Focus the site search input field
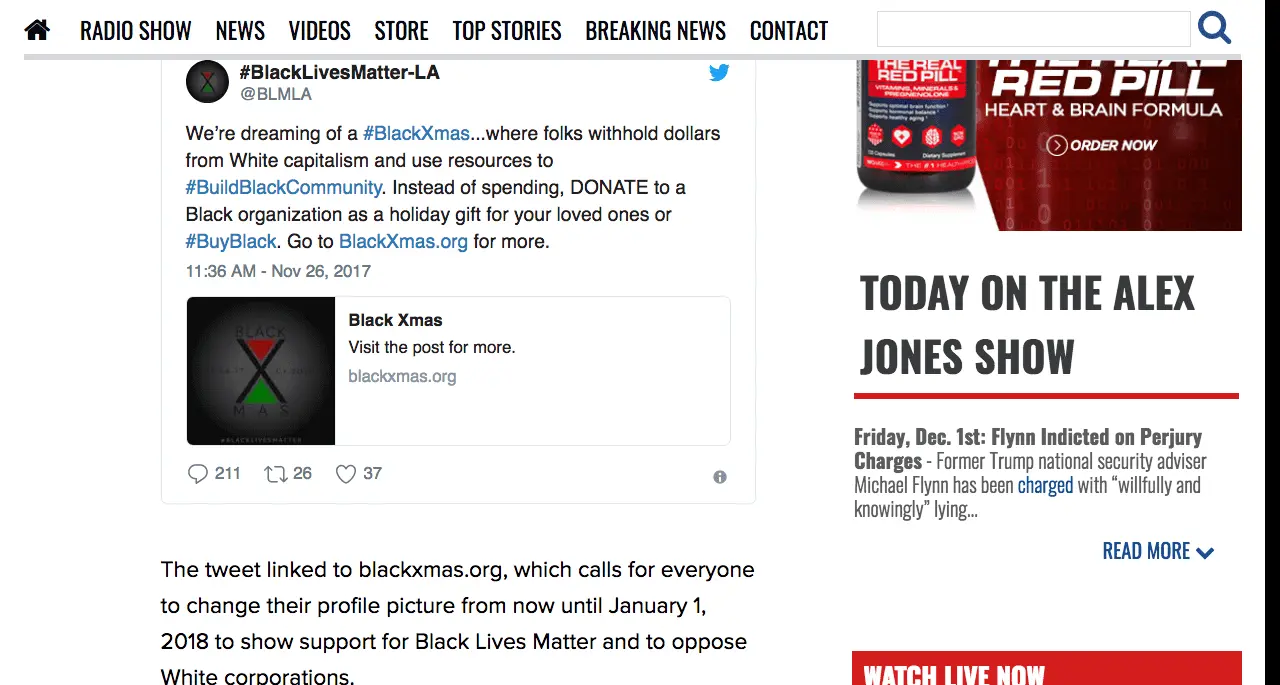The height and width of the screenshot is (685, 1280). pyautogui.click(x=1033, y=29)
